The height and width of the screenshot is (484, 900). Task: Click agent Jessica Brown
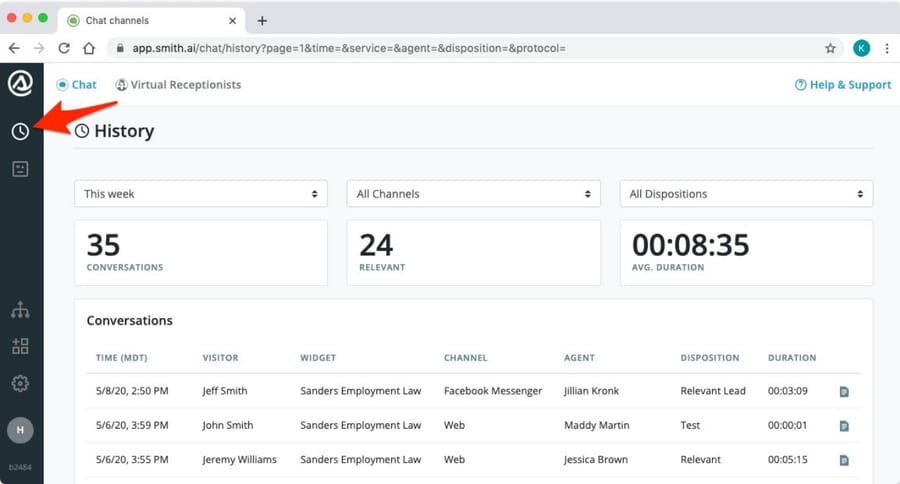pos(596,460)
